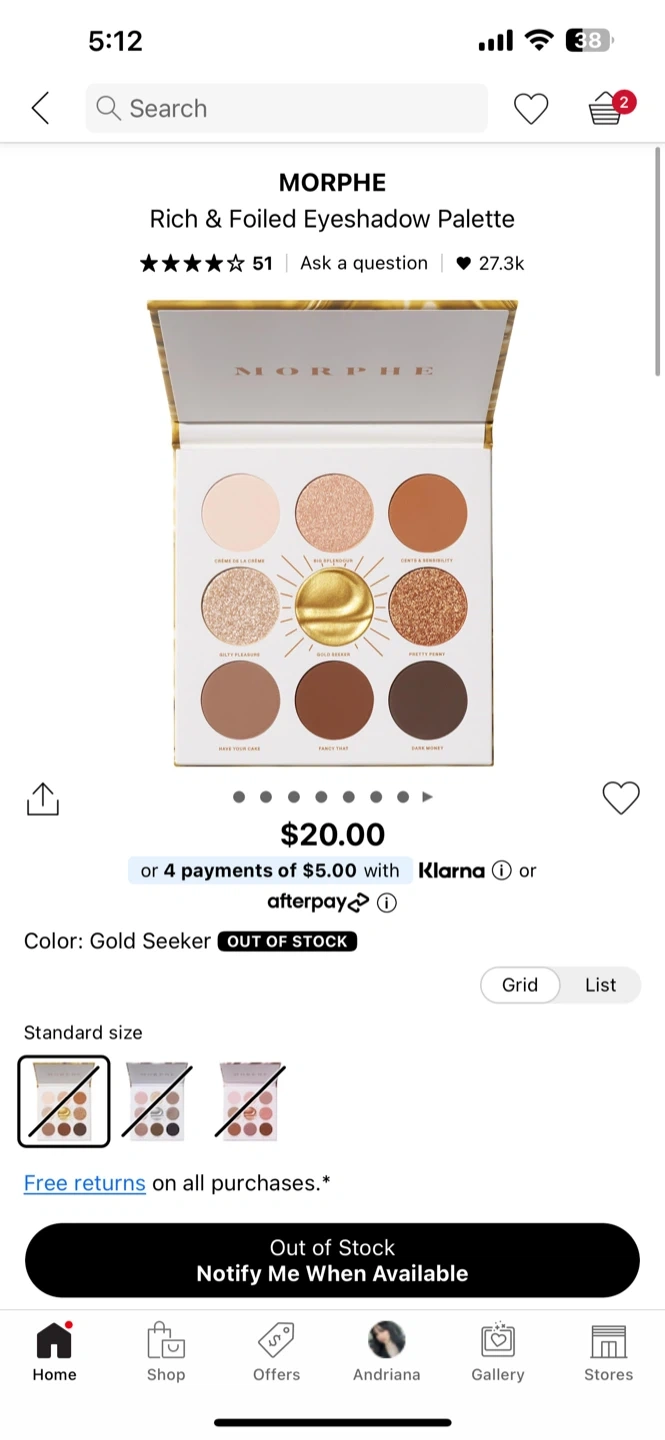Open the Stores tab
Image resolution: width=665 pixels, height=1440 pixels.
pos(609,1351)
